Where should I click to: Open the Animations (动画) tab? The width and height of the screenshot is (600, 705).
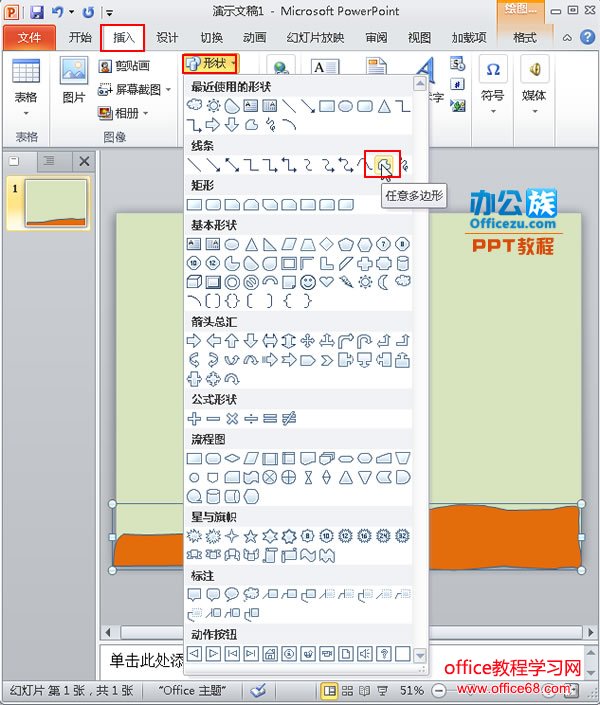[255, 38]
